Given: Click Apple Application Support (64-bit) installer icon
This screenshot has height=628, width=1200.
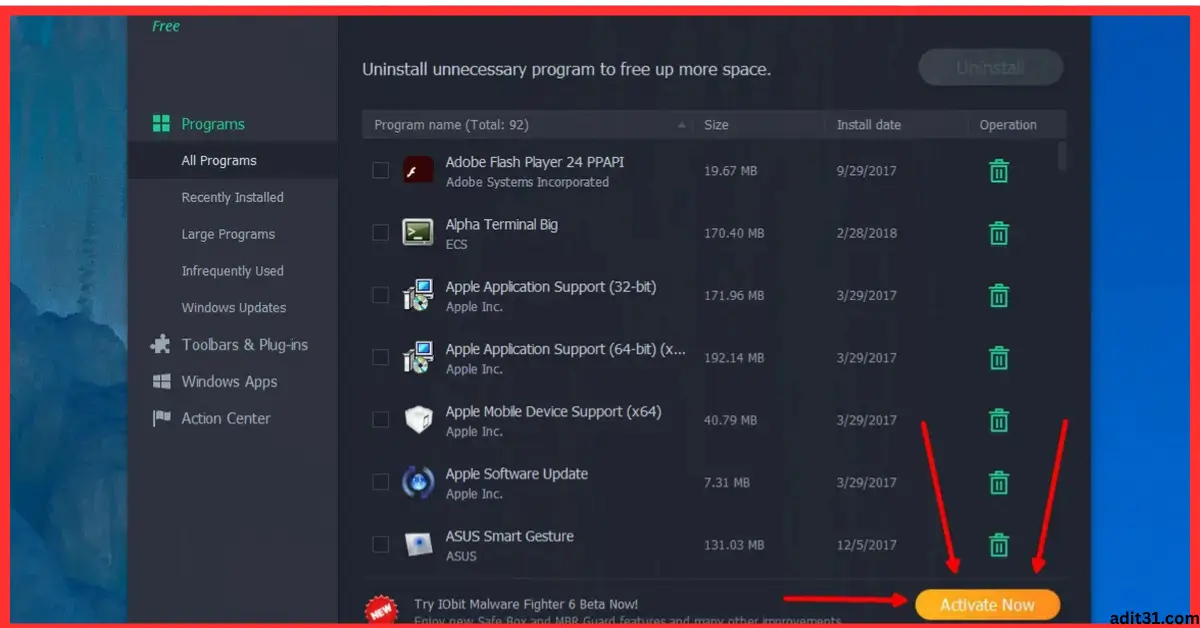Looking at the screenshot, I should click(x=417, y=358).
